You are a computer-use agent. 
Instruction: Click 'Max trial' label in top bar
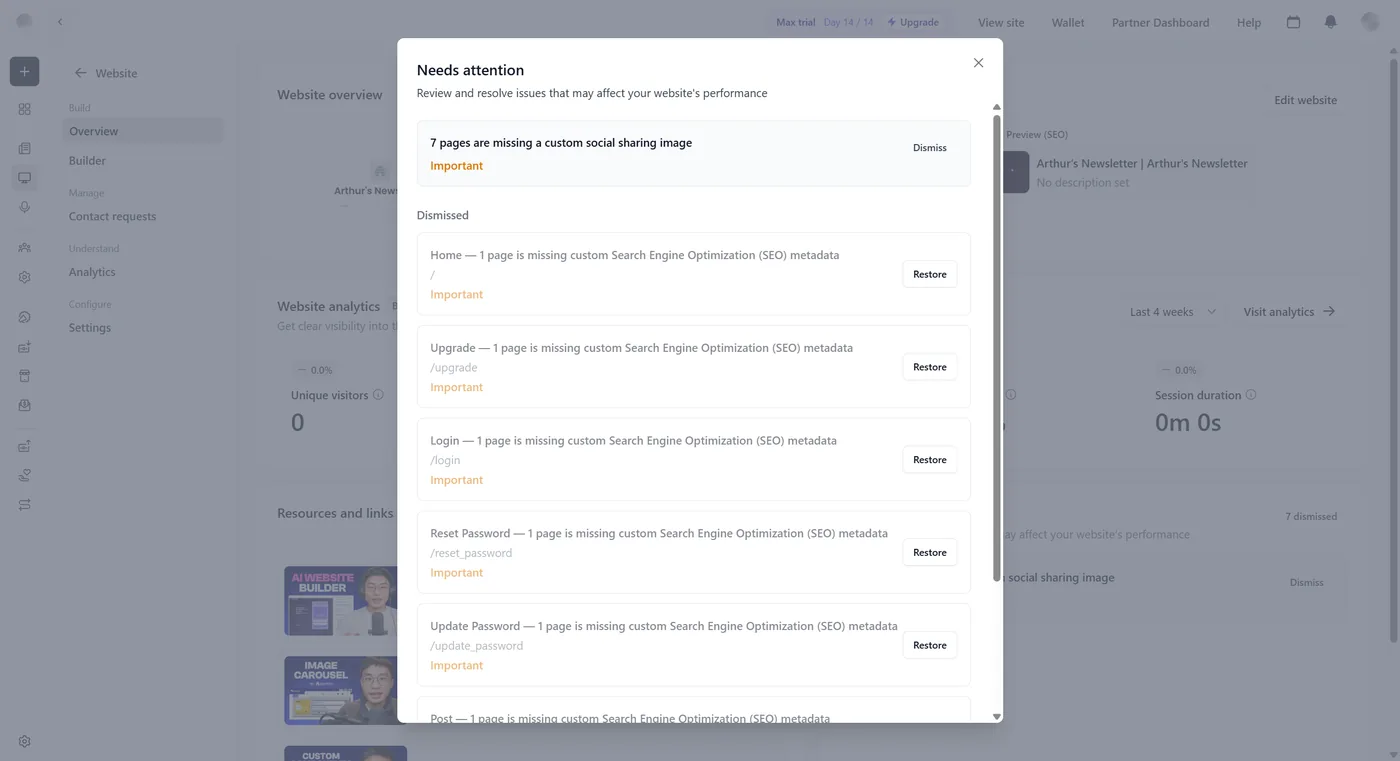coord(796,22)
